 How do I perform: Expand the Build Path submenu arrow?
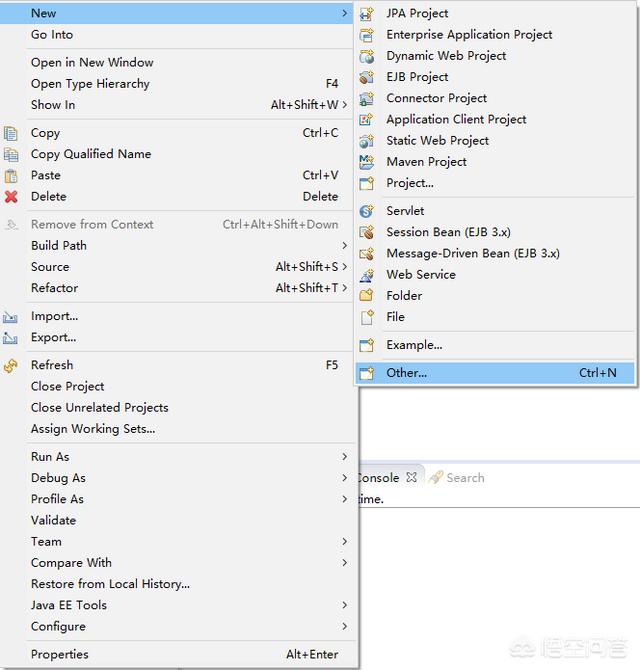click(x=344, y=246)
